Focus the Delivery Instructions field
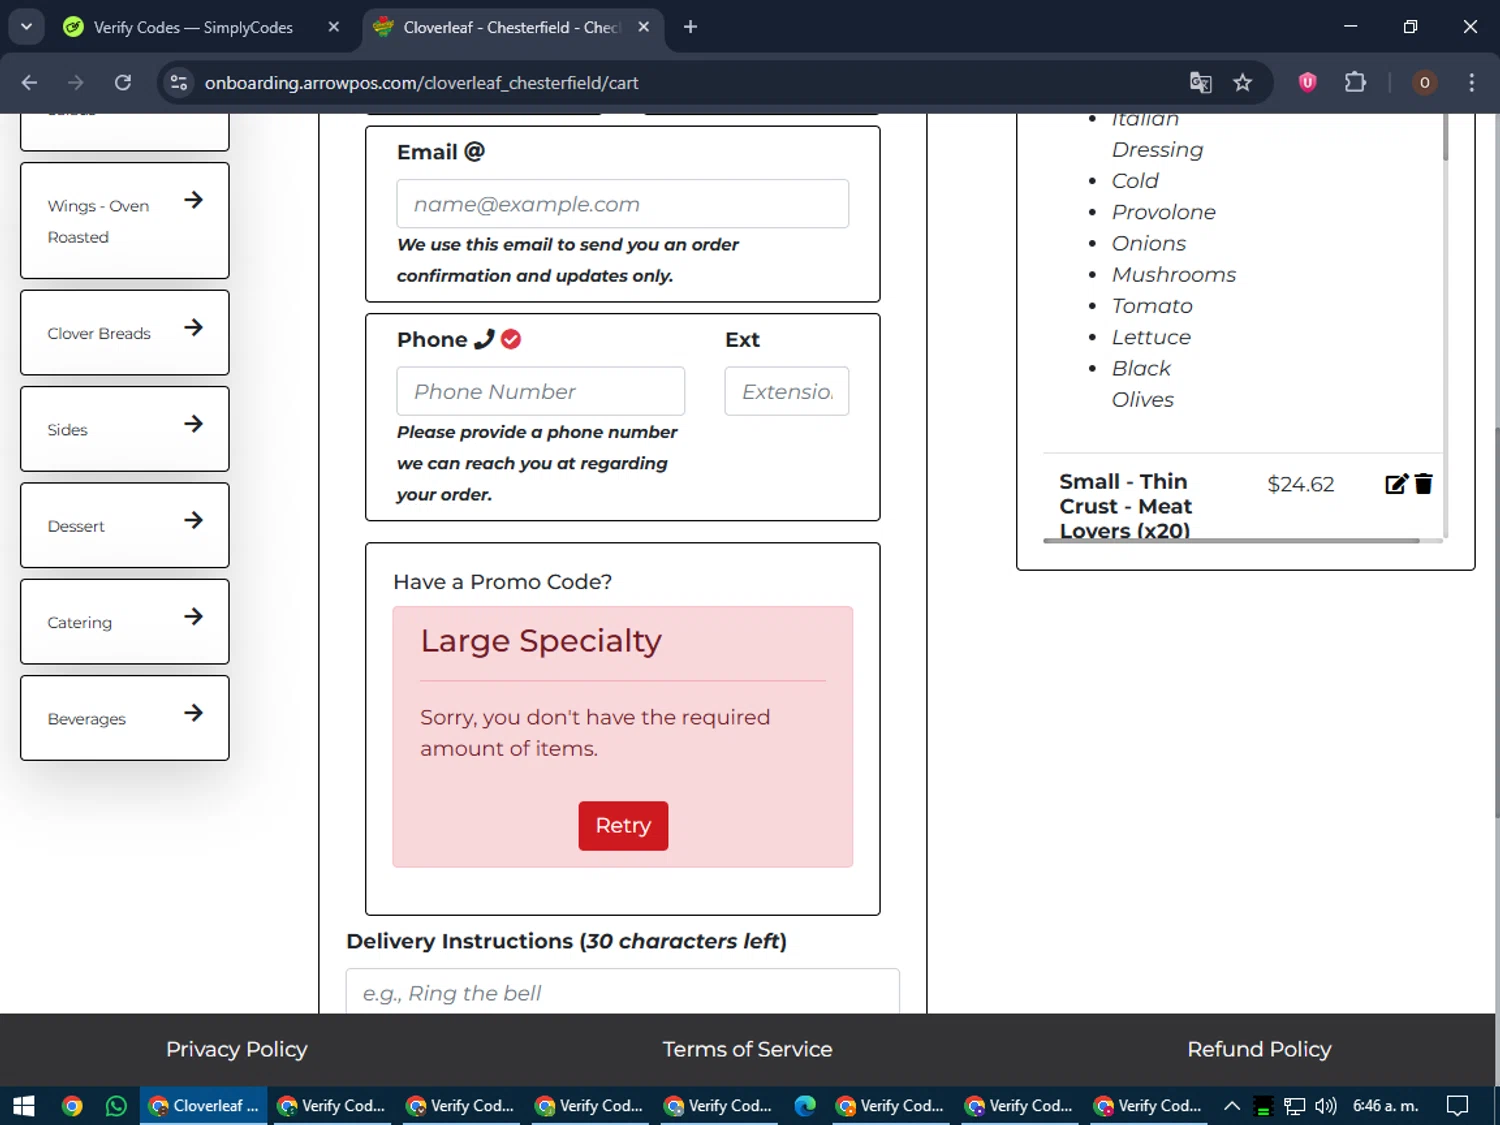 coord(623,991)
